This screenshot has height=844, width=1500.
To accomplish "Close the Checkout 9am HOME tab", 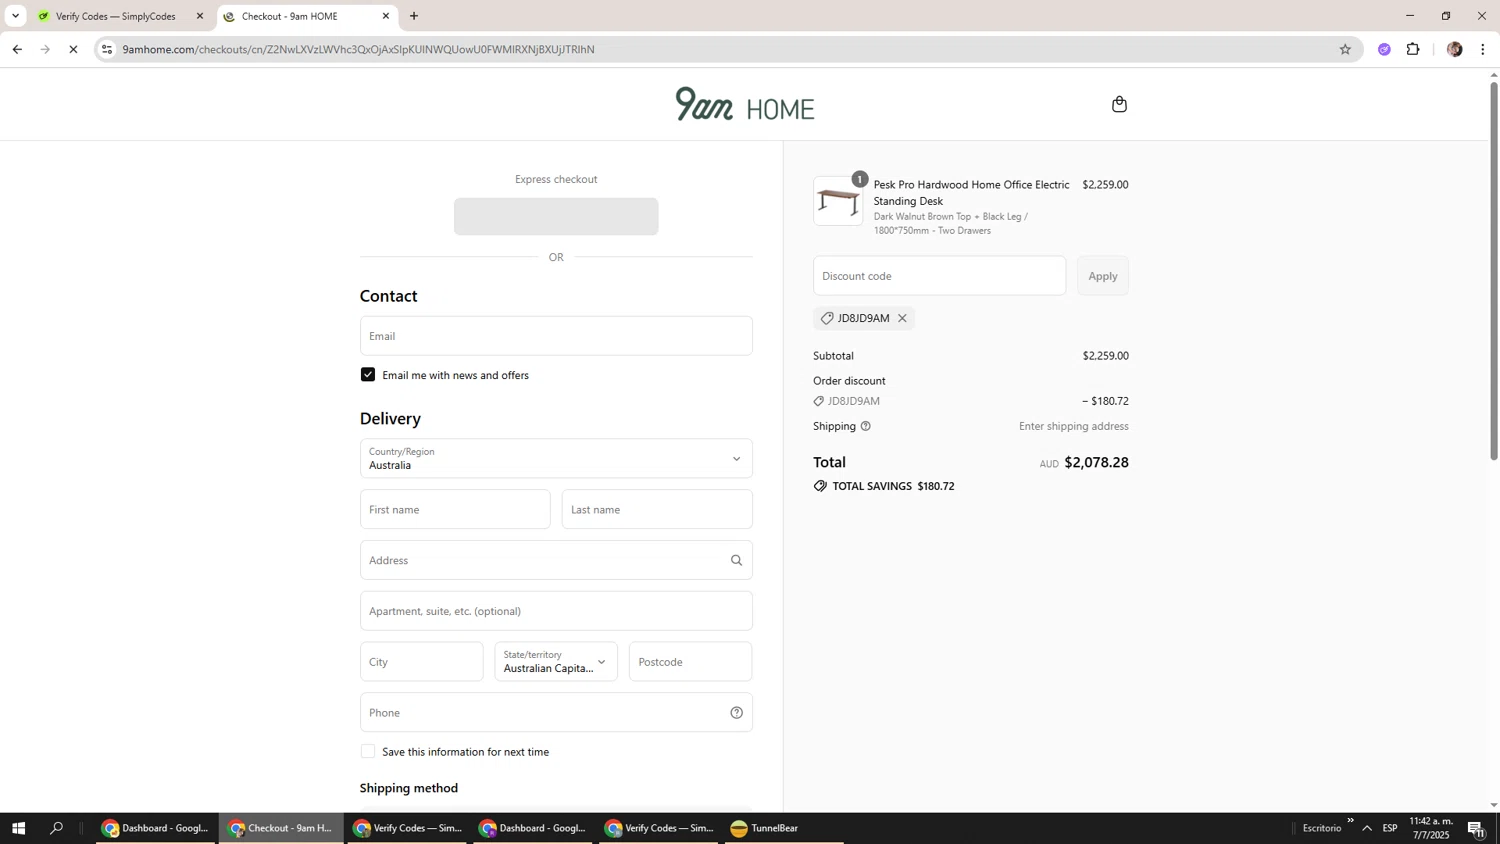I will (386, 16).
